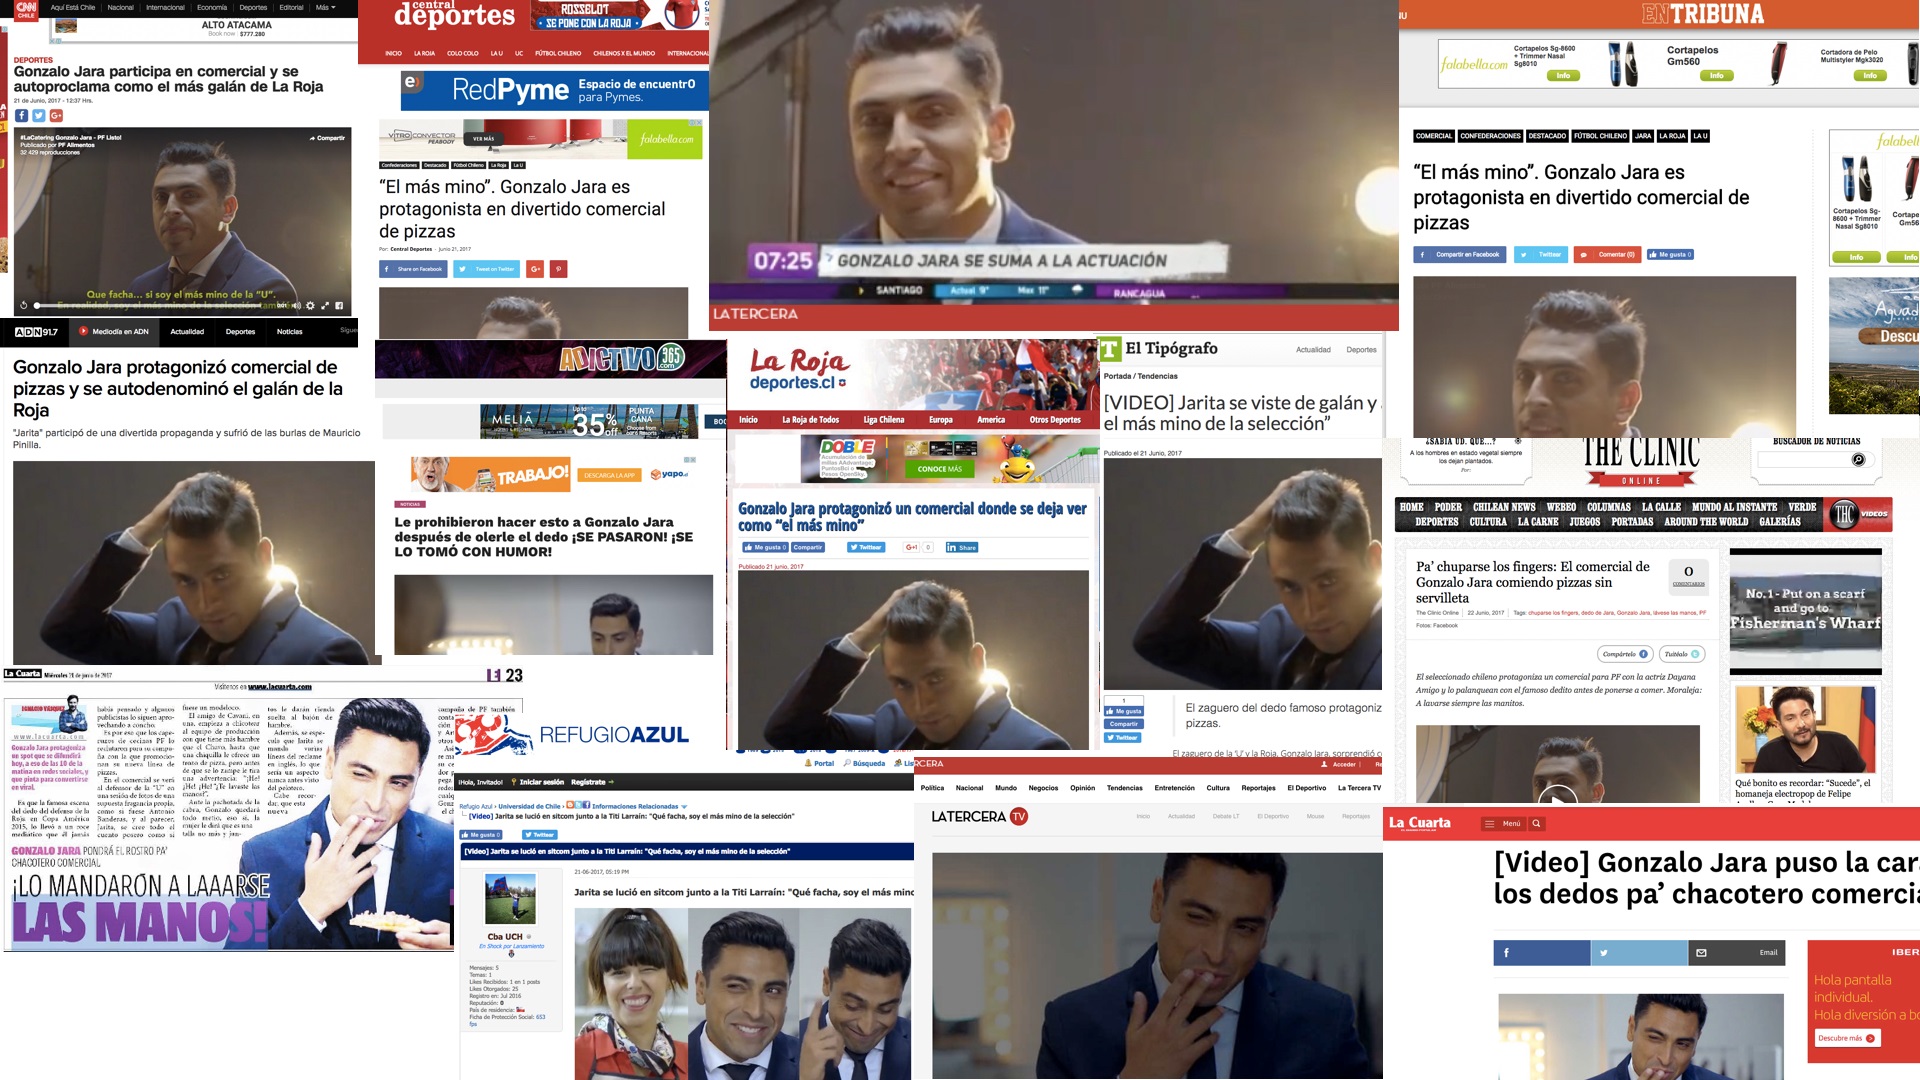Open La Cuarta hamburger Menú
The image size is (1920, 1080).
(x=1502, y=824)
